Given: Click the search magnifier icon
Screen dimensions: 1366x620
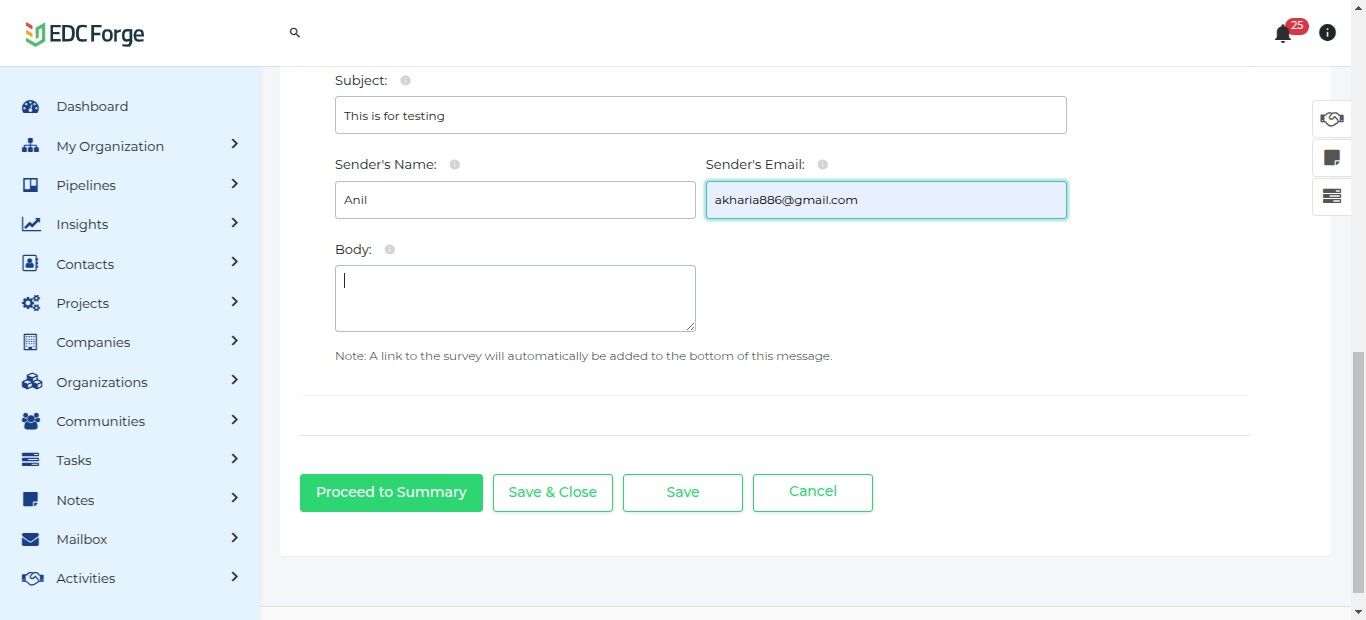Looking at the screenshot, I should tap(295, 33).
